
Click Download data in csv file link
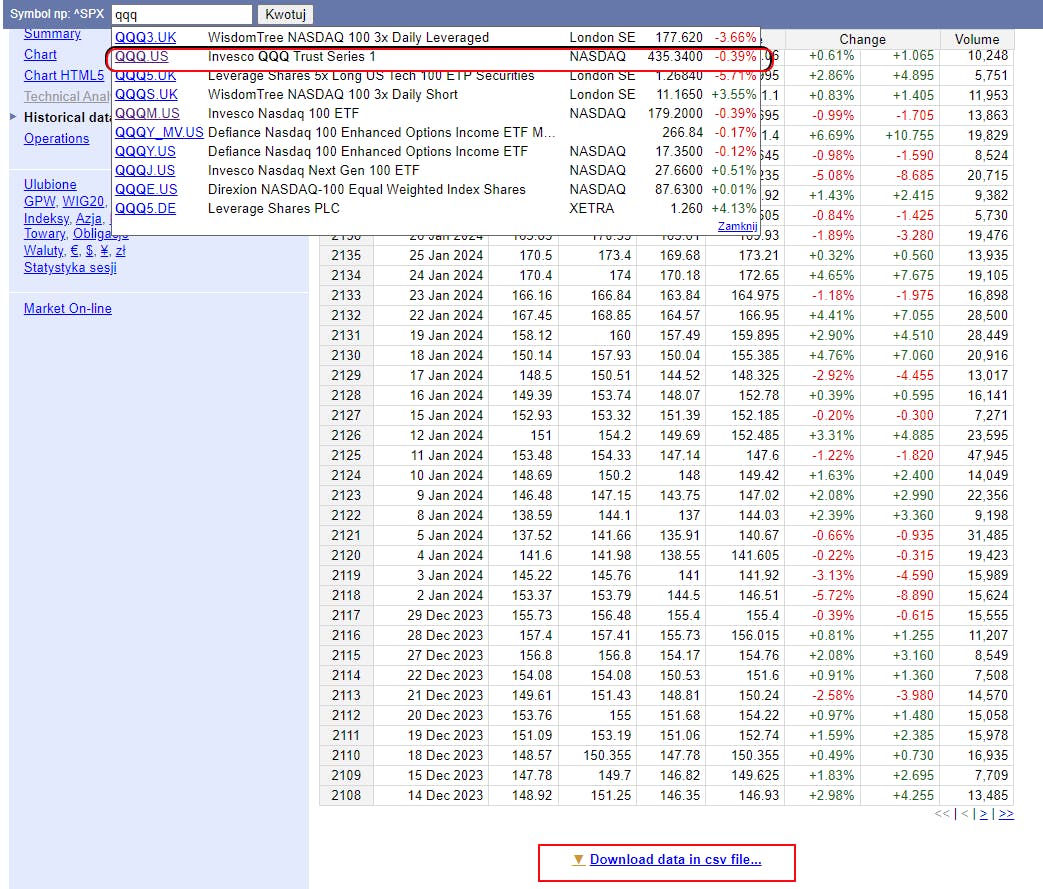[x=675, y=860]
